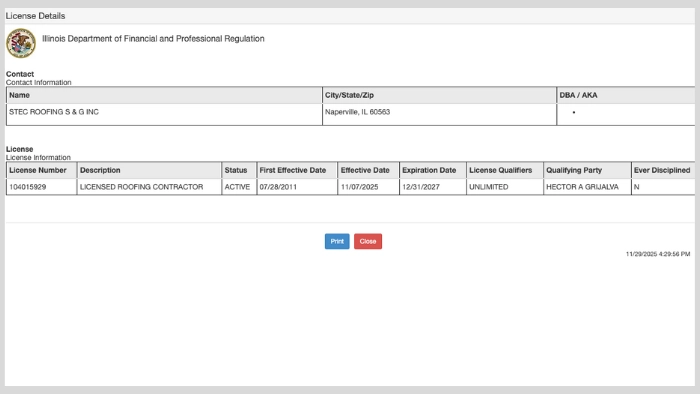Select the UNLIMITED qualifiers cell
The height and width of the screenshot is (394, 700).
click(504, 187)
